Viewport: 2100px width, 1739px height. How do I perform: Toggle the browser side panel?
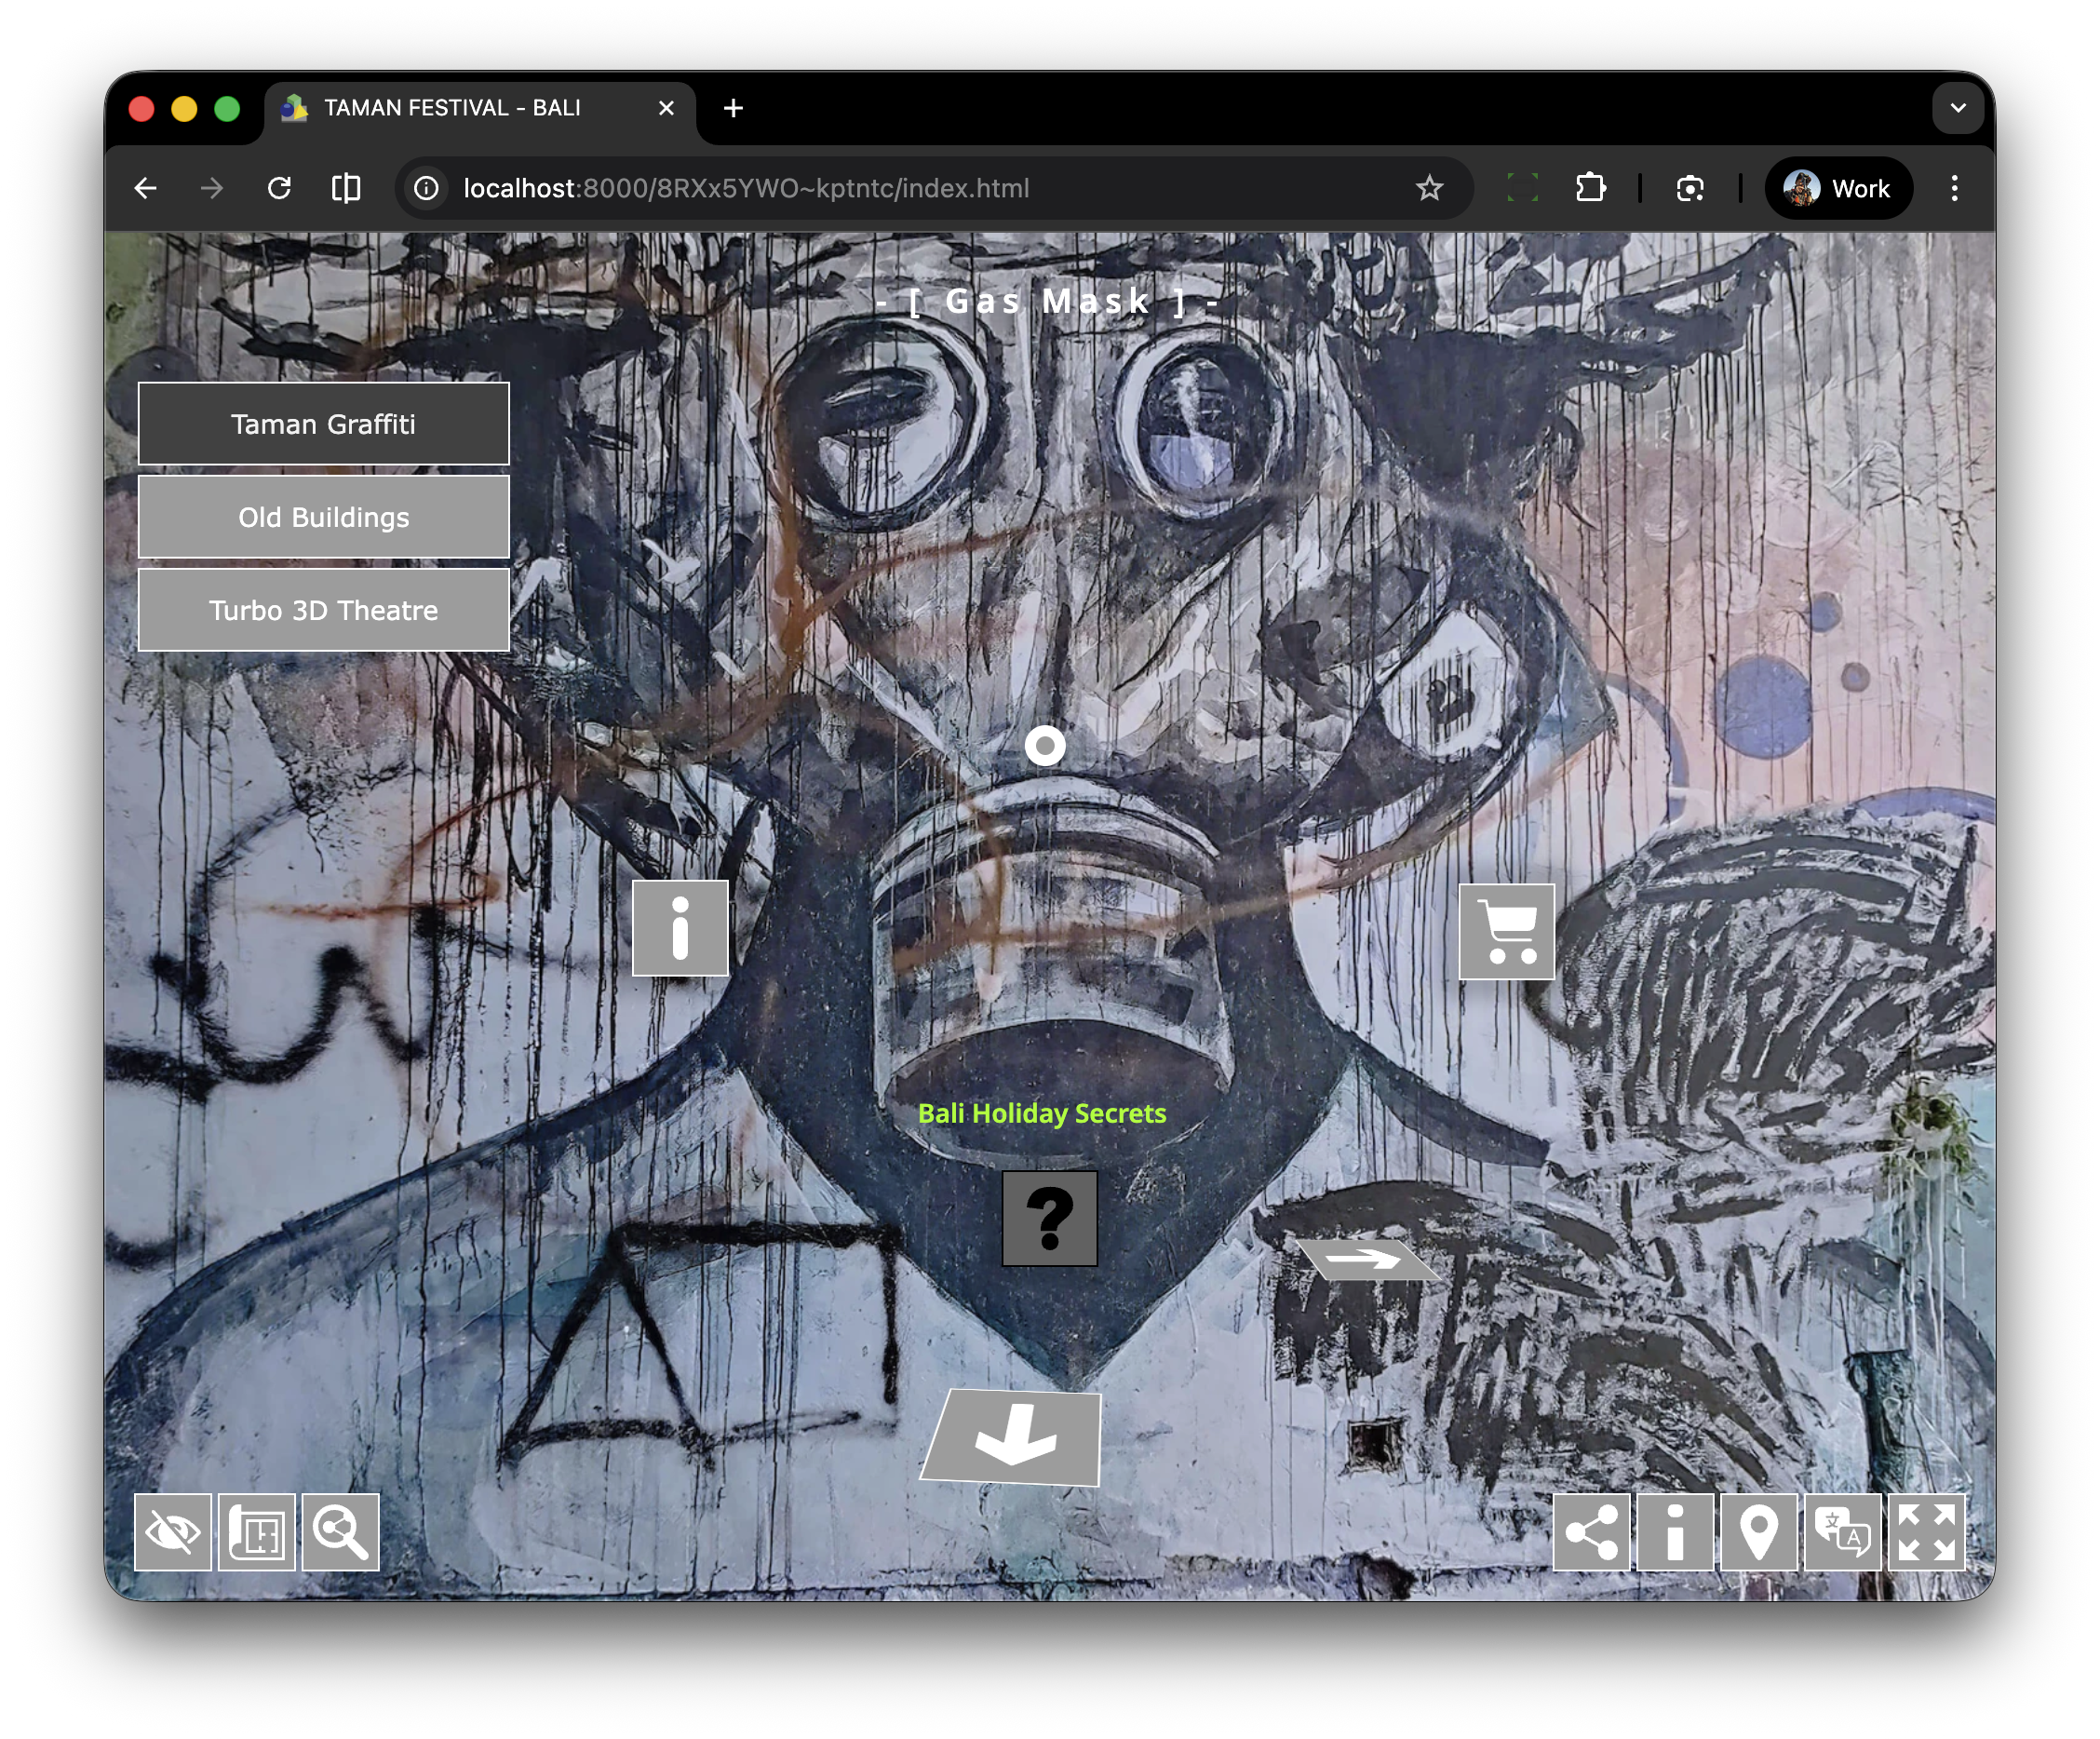(x=346, y=188)
